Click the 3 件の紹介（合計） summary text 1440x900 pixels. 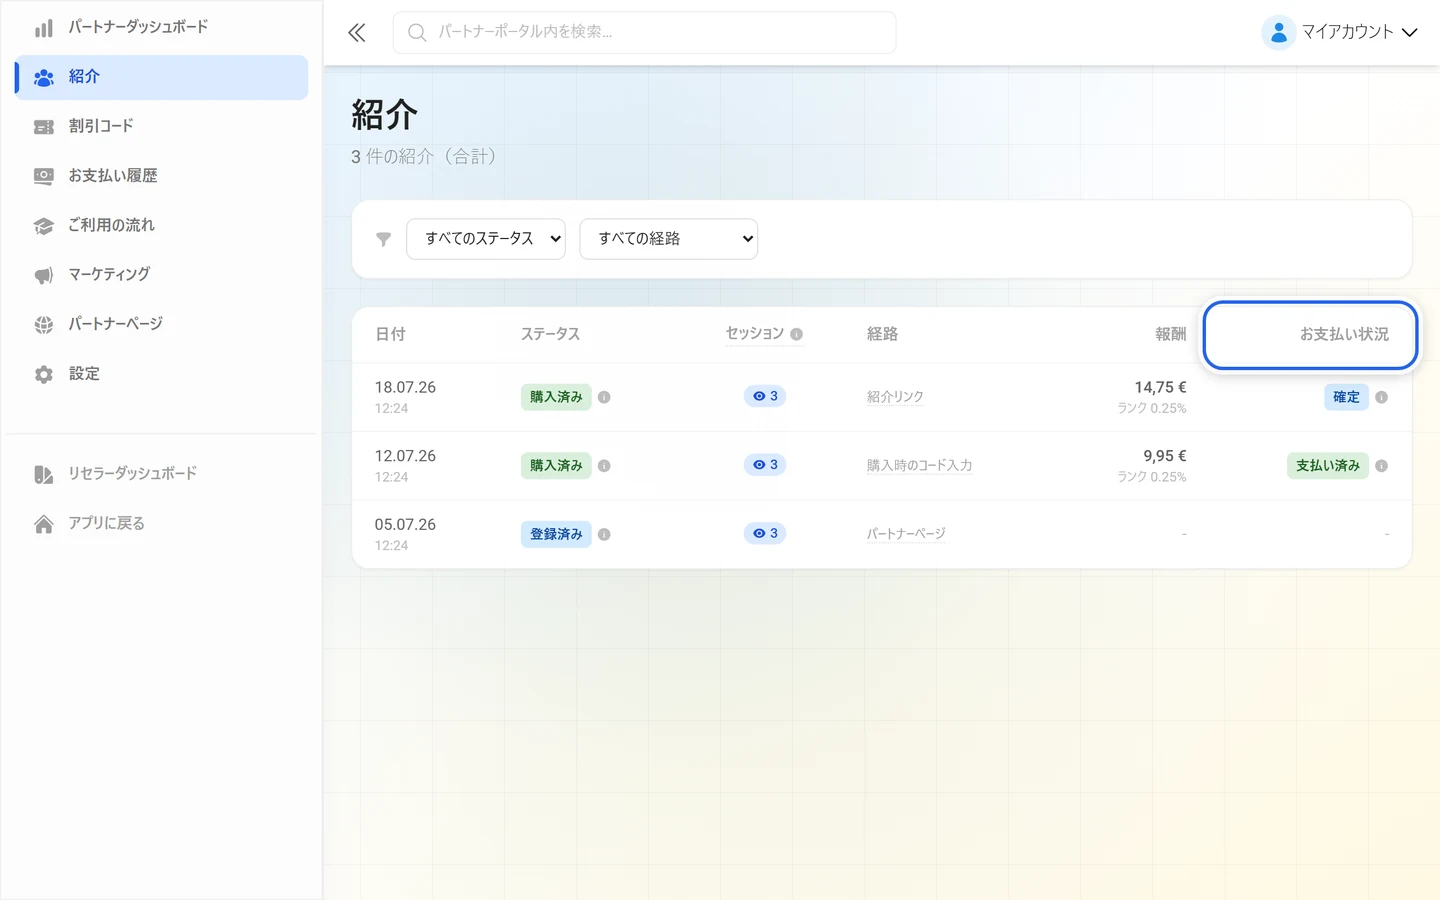pos(424,157)
